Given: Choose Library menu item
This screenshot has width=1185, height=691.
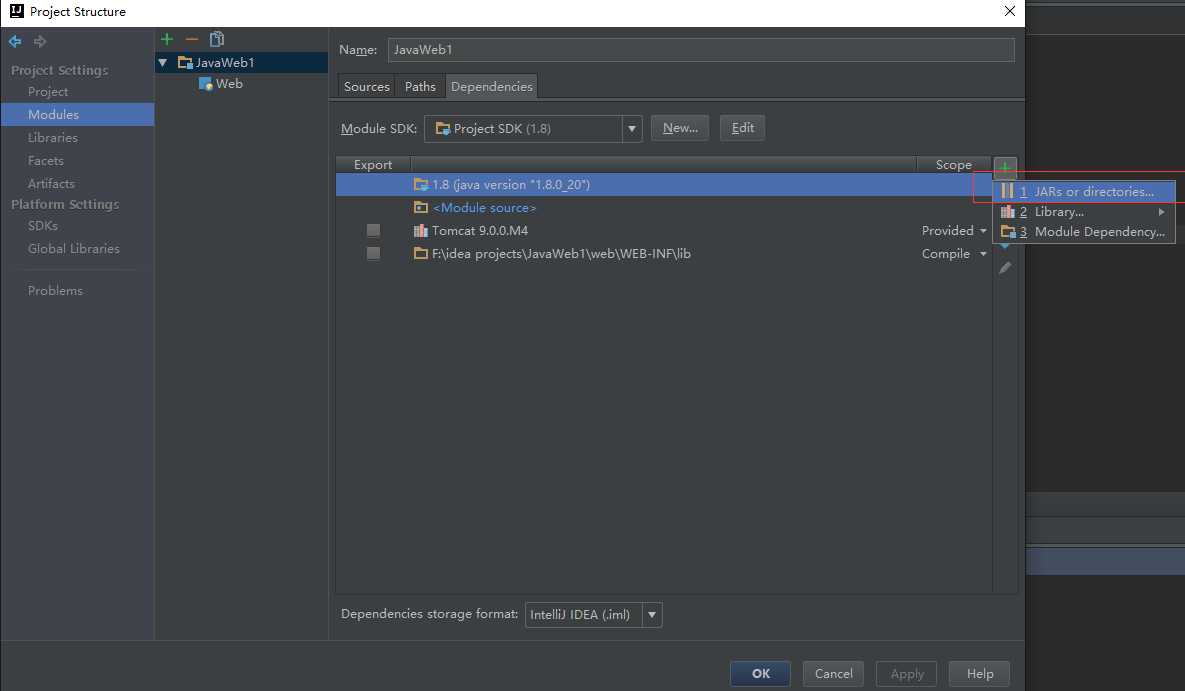Looking at the screenshot, I should point(1084,212).
